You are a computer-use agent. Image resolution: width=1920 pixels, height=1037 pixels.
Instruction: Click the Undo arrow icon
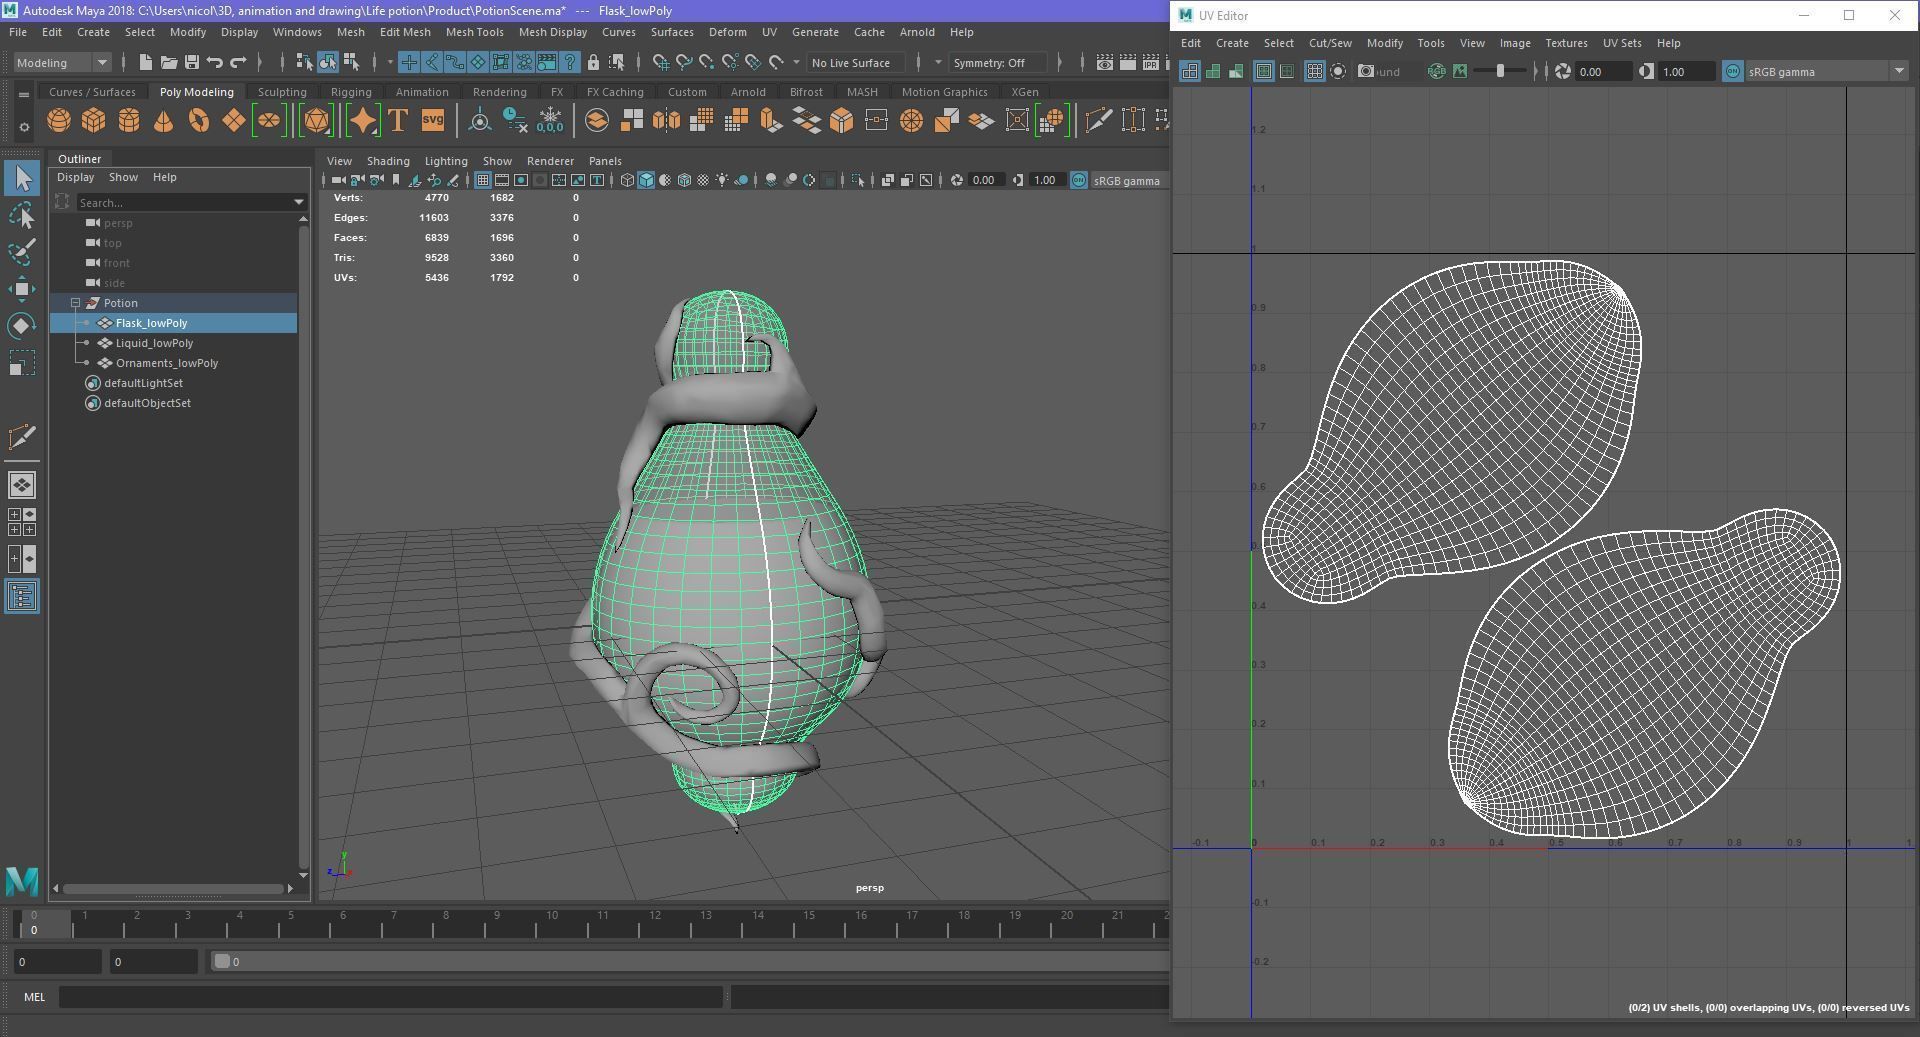215,62
